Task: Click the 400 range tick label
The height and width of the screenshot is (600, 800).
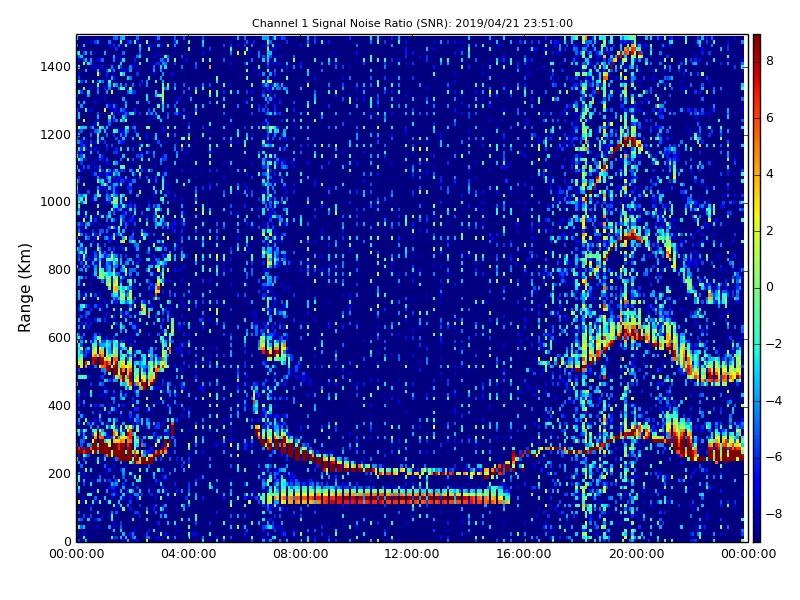Action: 59,406
